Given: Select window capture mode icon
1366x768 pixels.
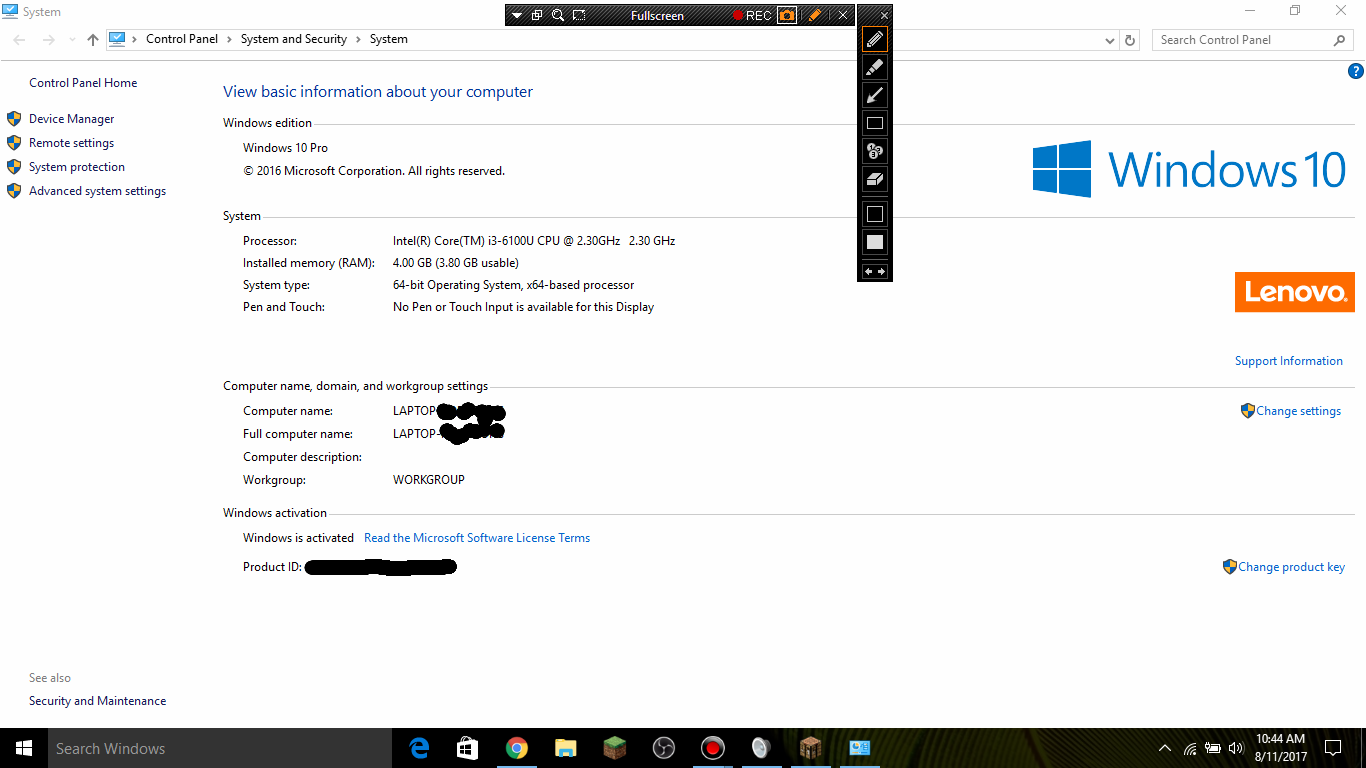Looking at the screenshot, I should [537, 16].
